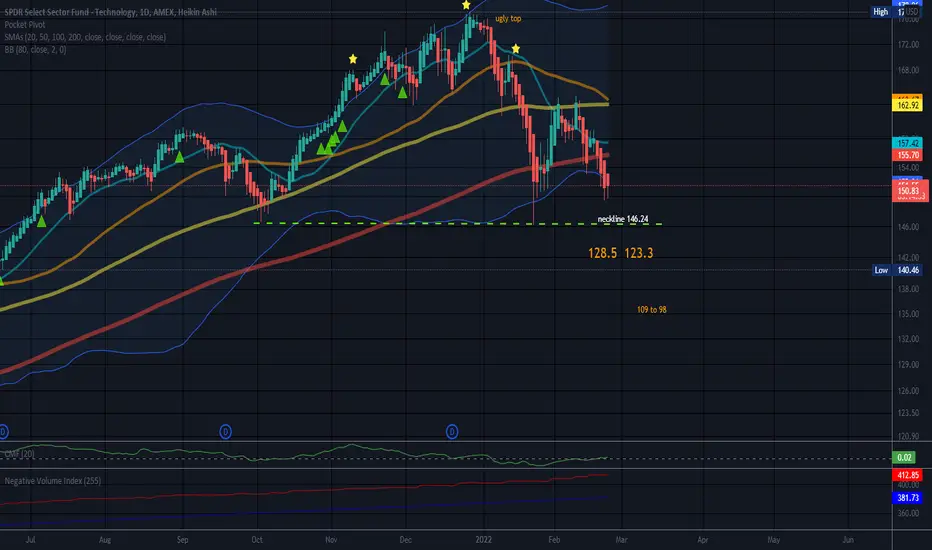Click the Mar label on time axis
Viewport: 932px width, 550px height.
[x=621, y=540]
